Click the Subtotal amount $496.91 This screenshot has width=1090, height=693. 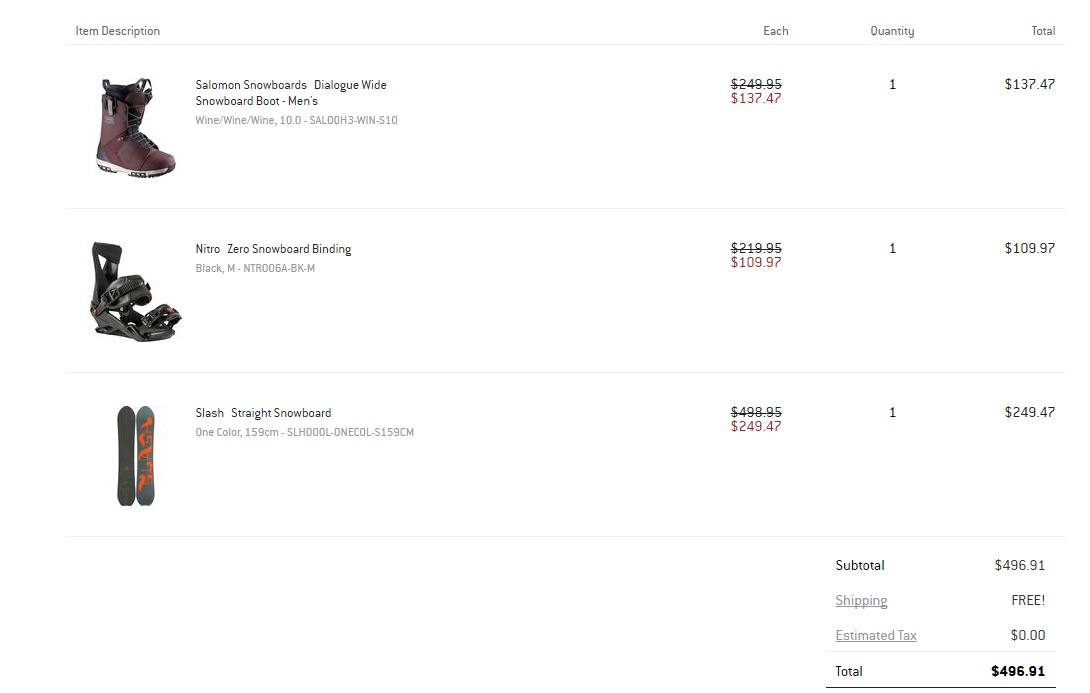pos(1019,565)
